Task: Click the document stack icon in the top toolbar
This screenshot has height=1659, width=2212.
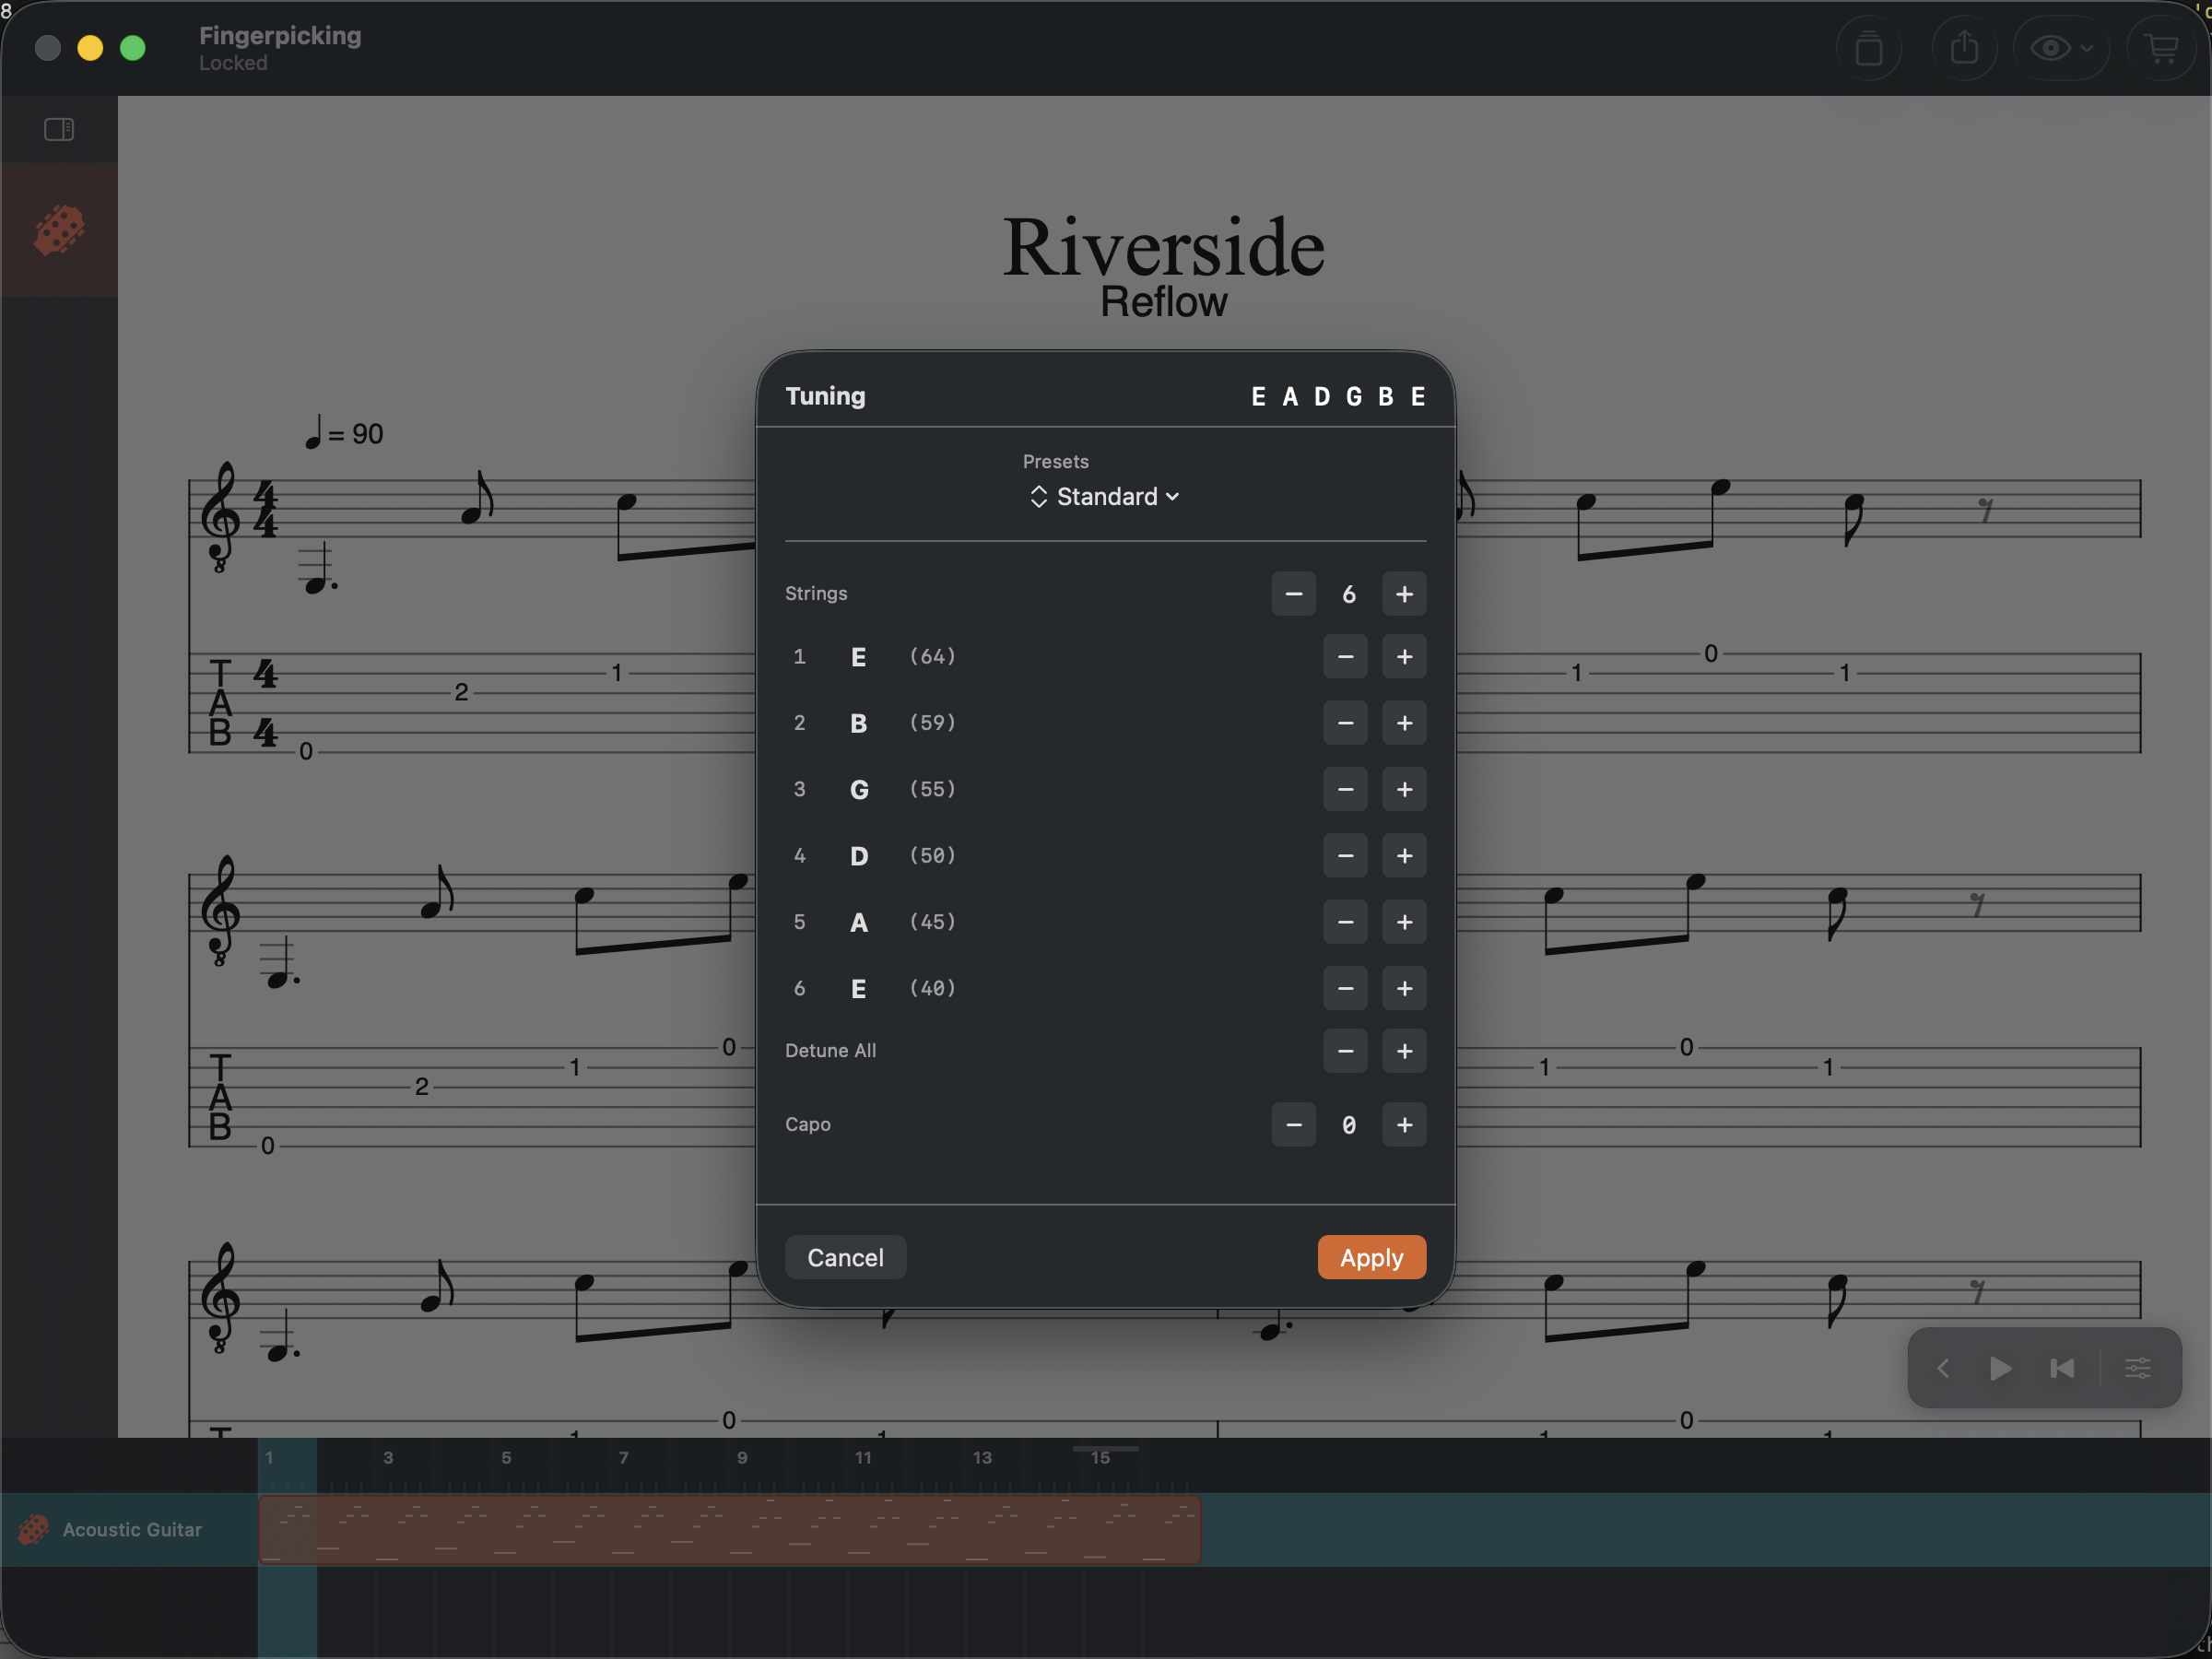Action: coord(1868,47)
